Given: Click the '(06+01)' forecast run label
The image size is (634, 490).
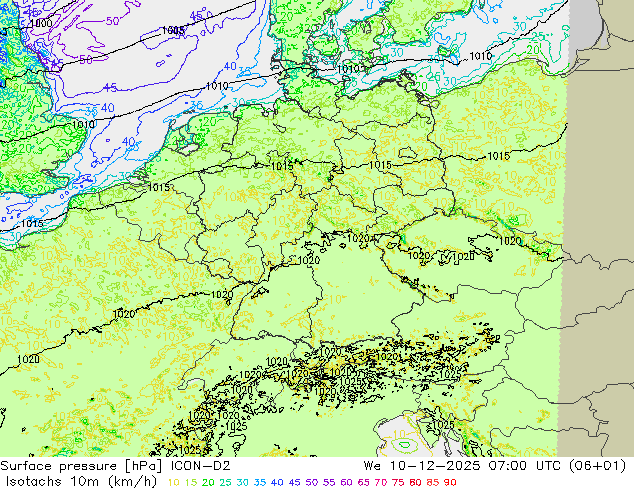Looking at the screenshot, I should click(598, 466).
